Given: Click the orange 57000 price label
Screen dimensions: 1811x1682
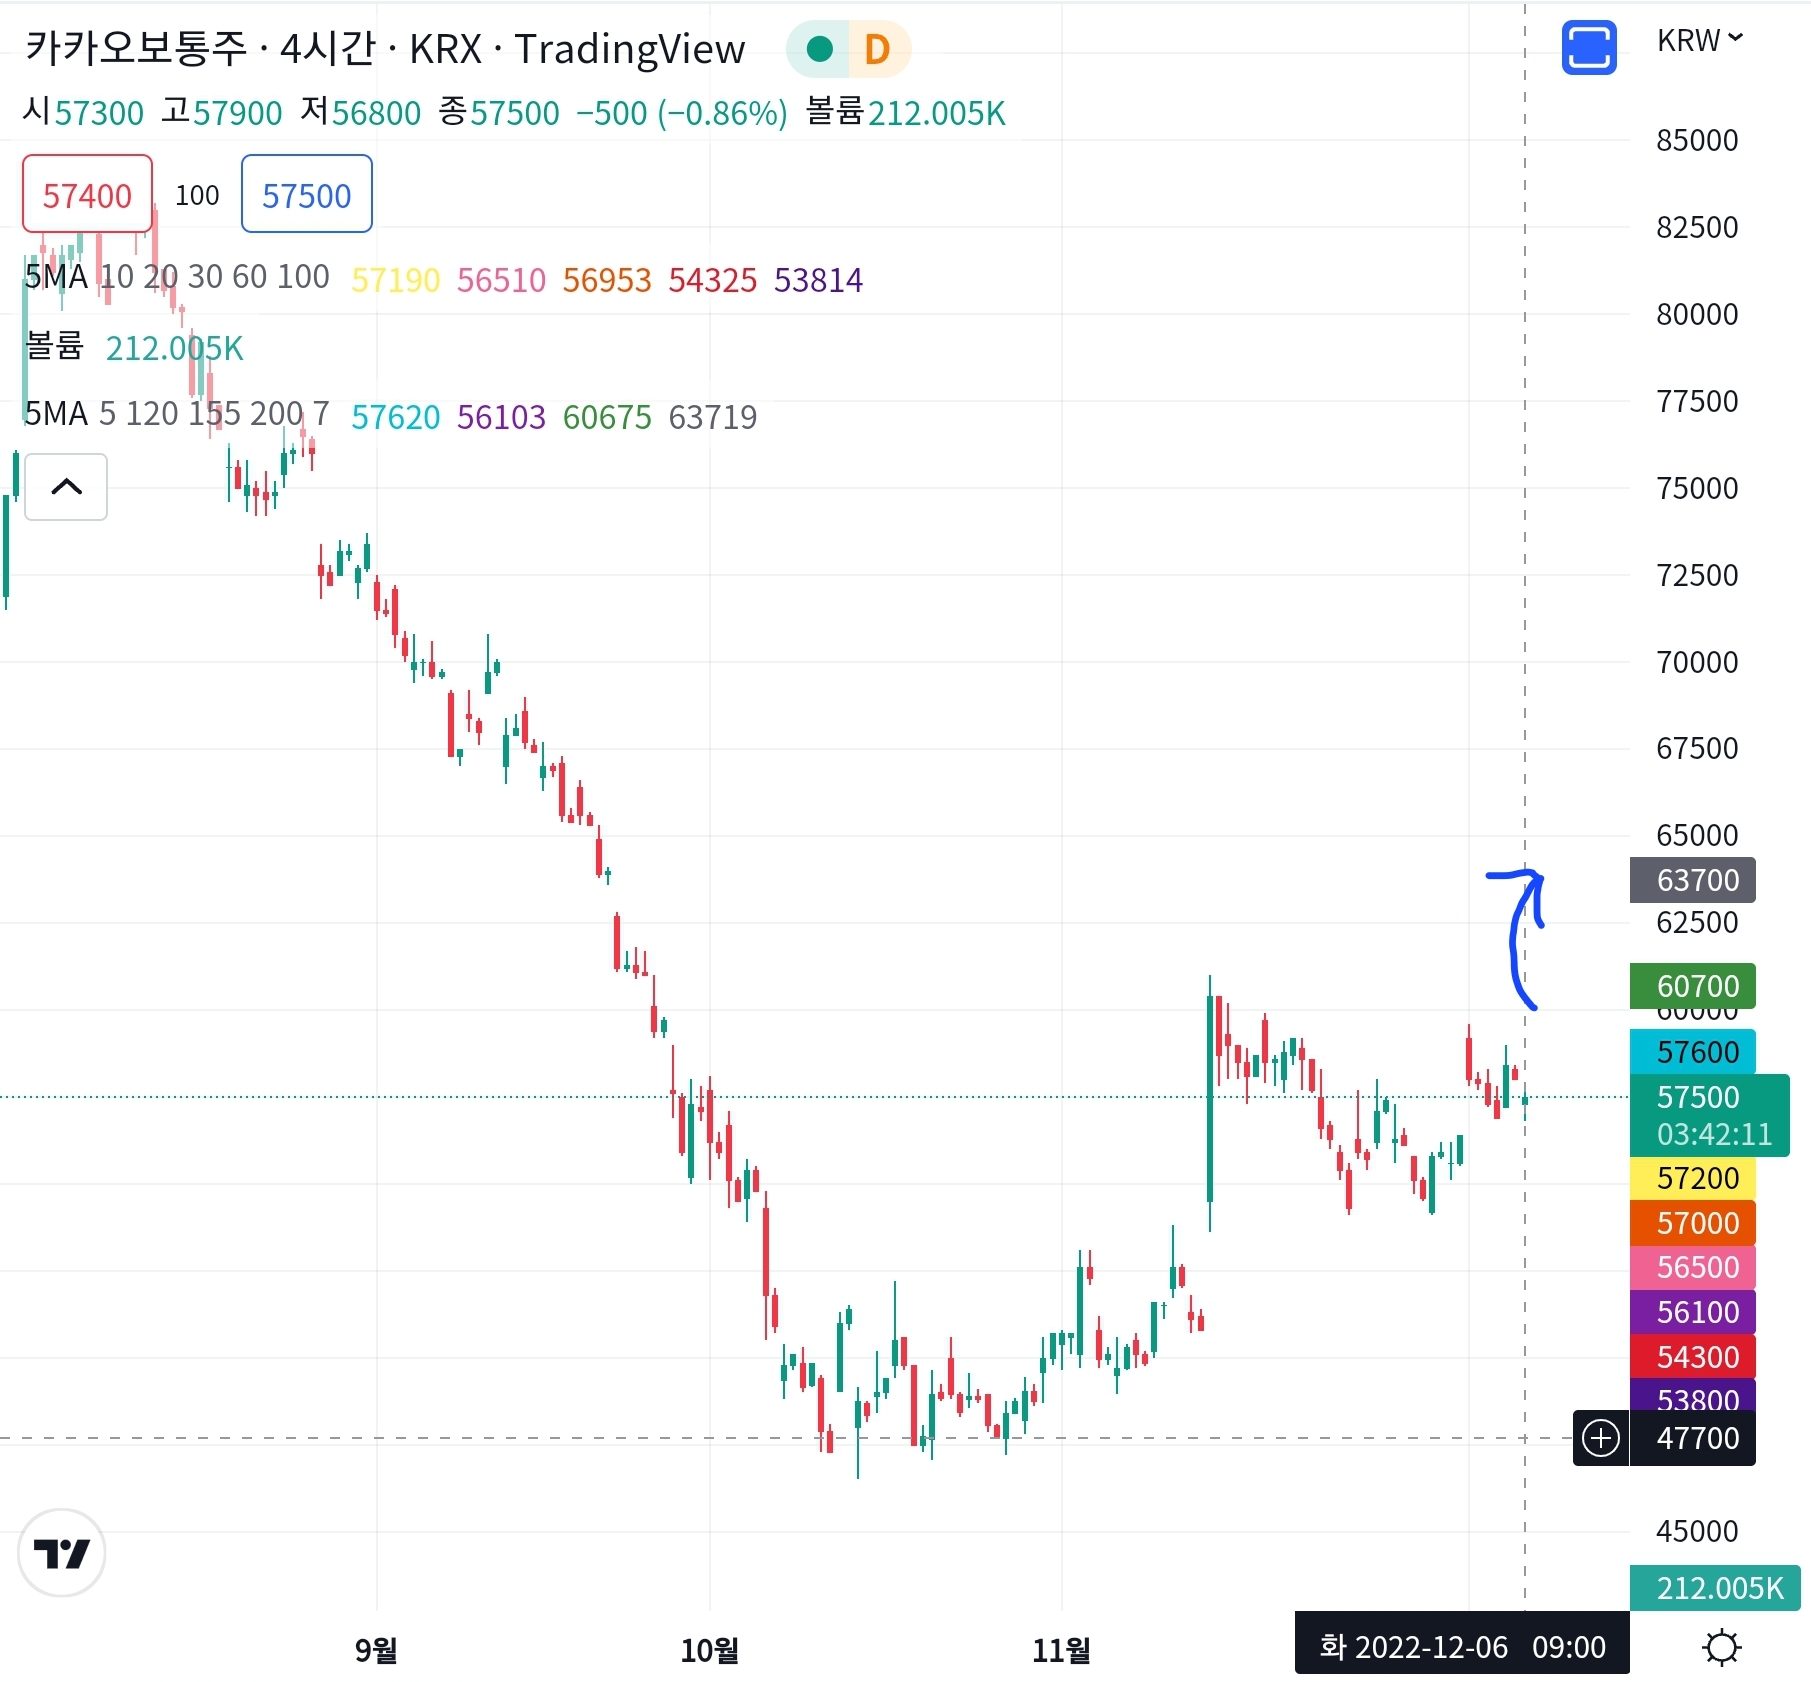Looking at the screenshot, I should pos(1693,1223).
